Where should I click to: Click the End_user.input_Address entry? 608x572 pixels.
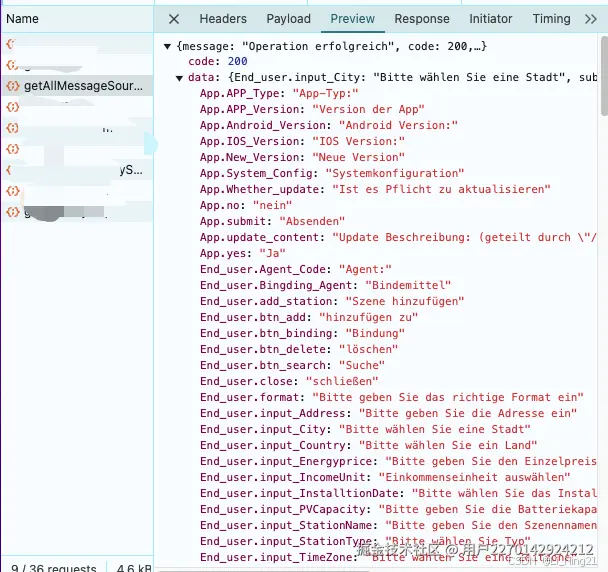389,413
